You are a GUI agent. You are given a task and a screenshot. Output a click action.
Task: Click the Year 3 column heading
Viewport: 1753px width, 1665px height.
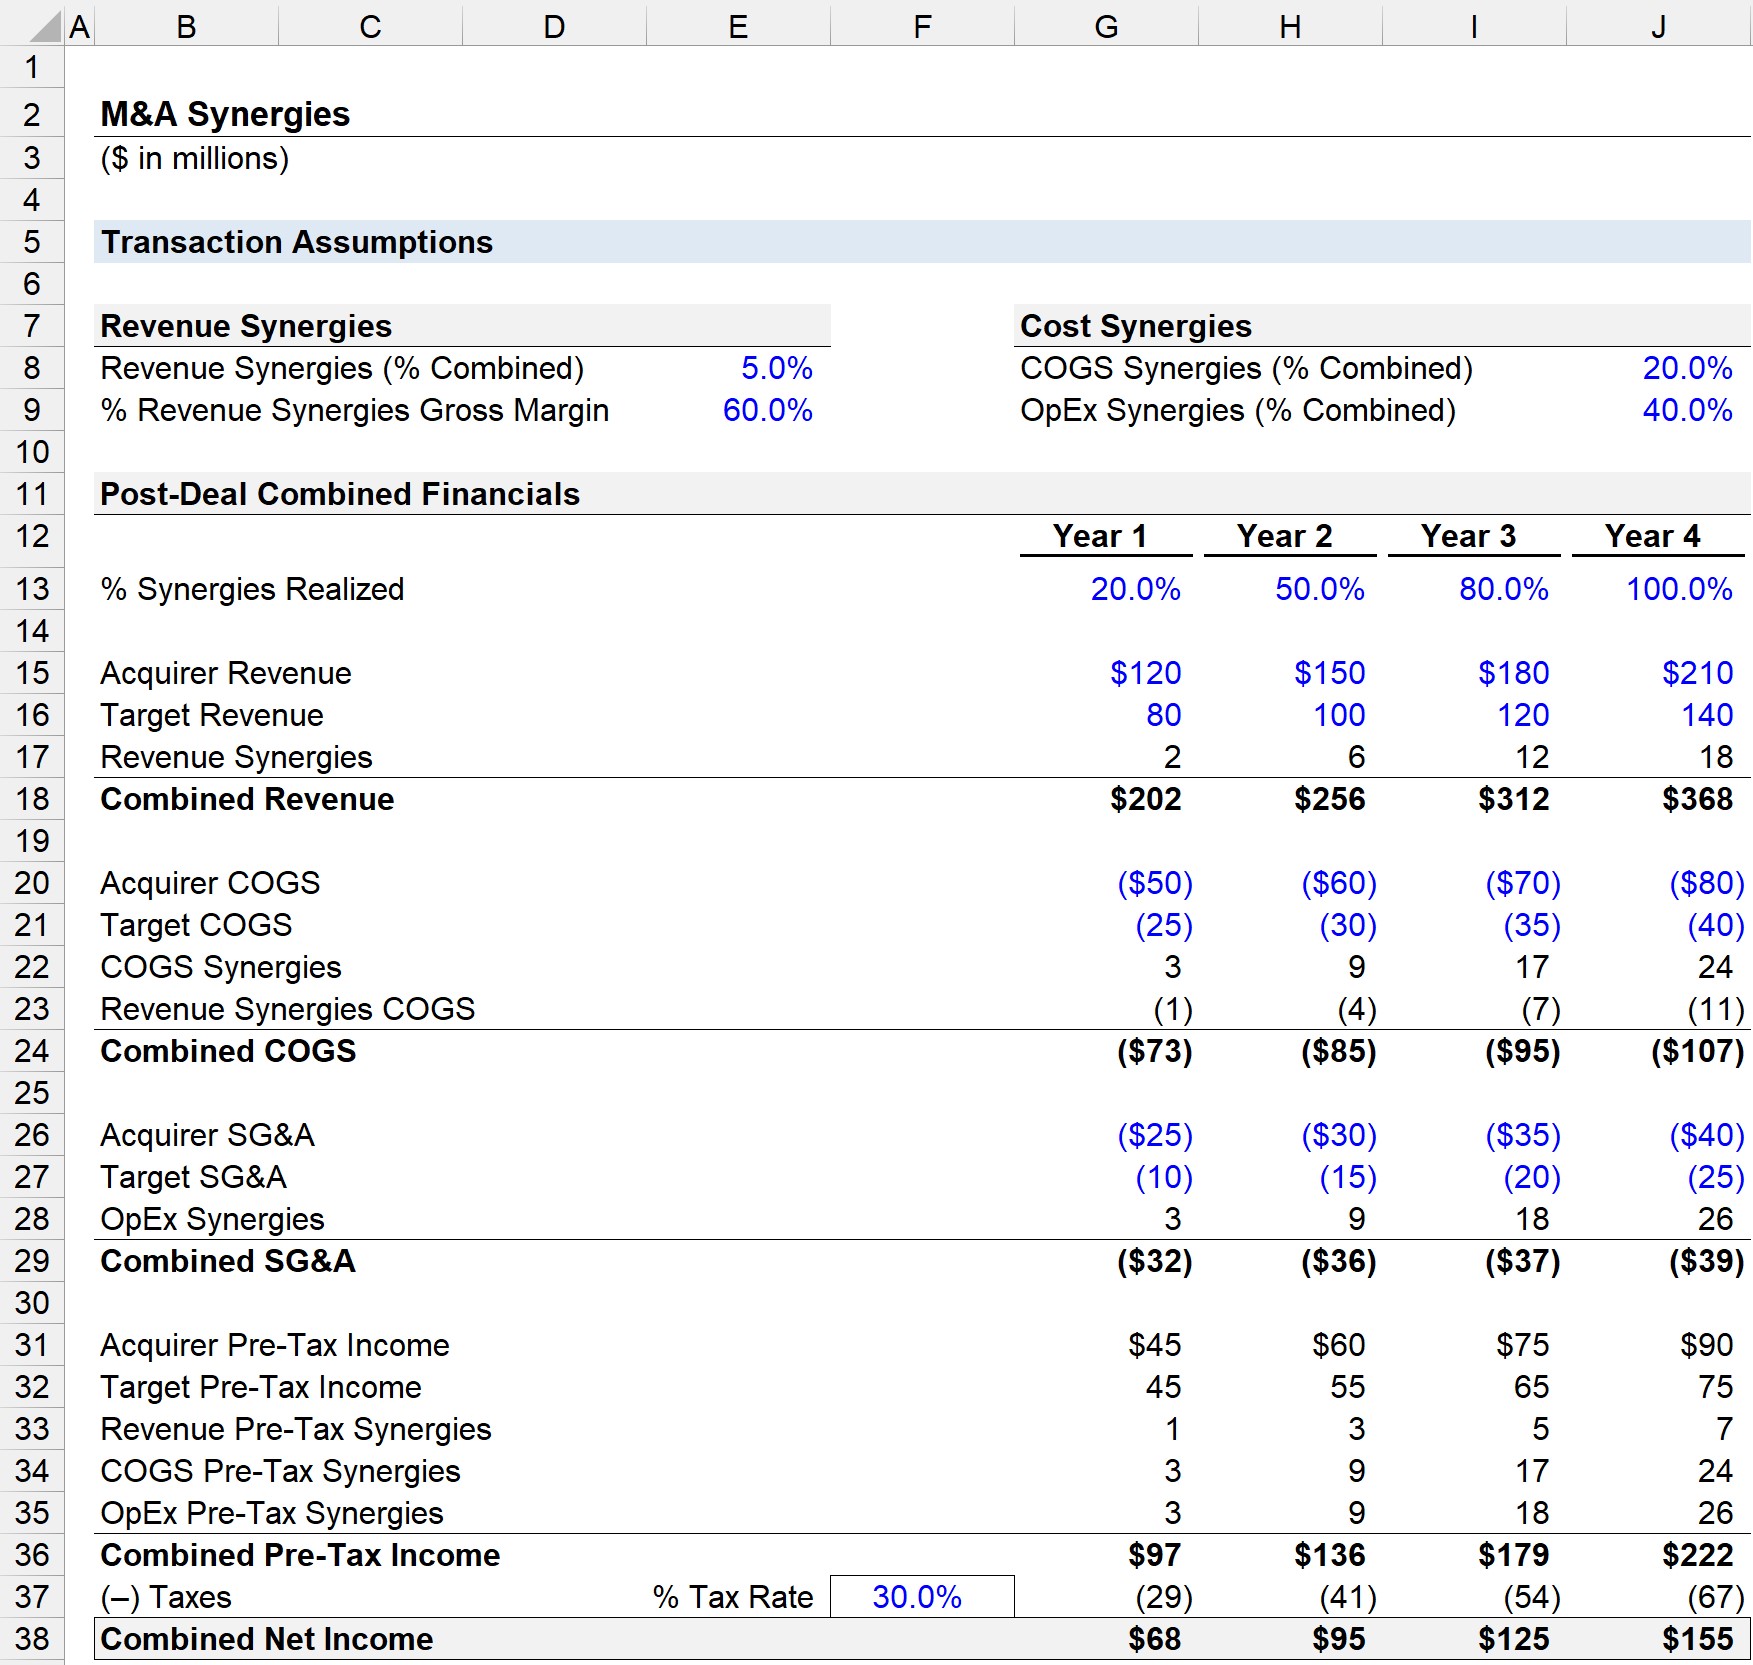pos(1468,536)
